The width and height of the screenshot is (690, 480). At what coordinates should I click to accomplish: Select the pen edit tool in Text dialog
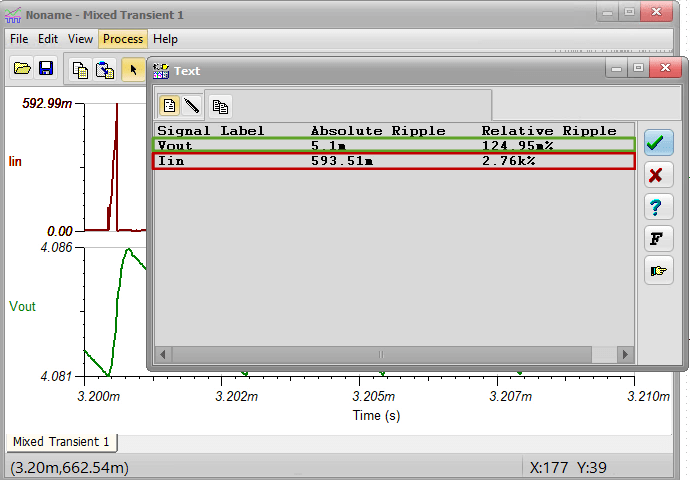click(190, 105)
